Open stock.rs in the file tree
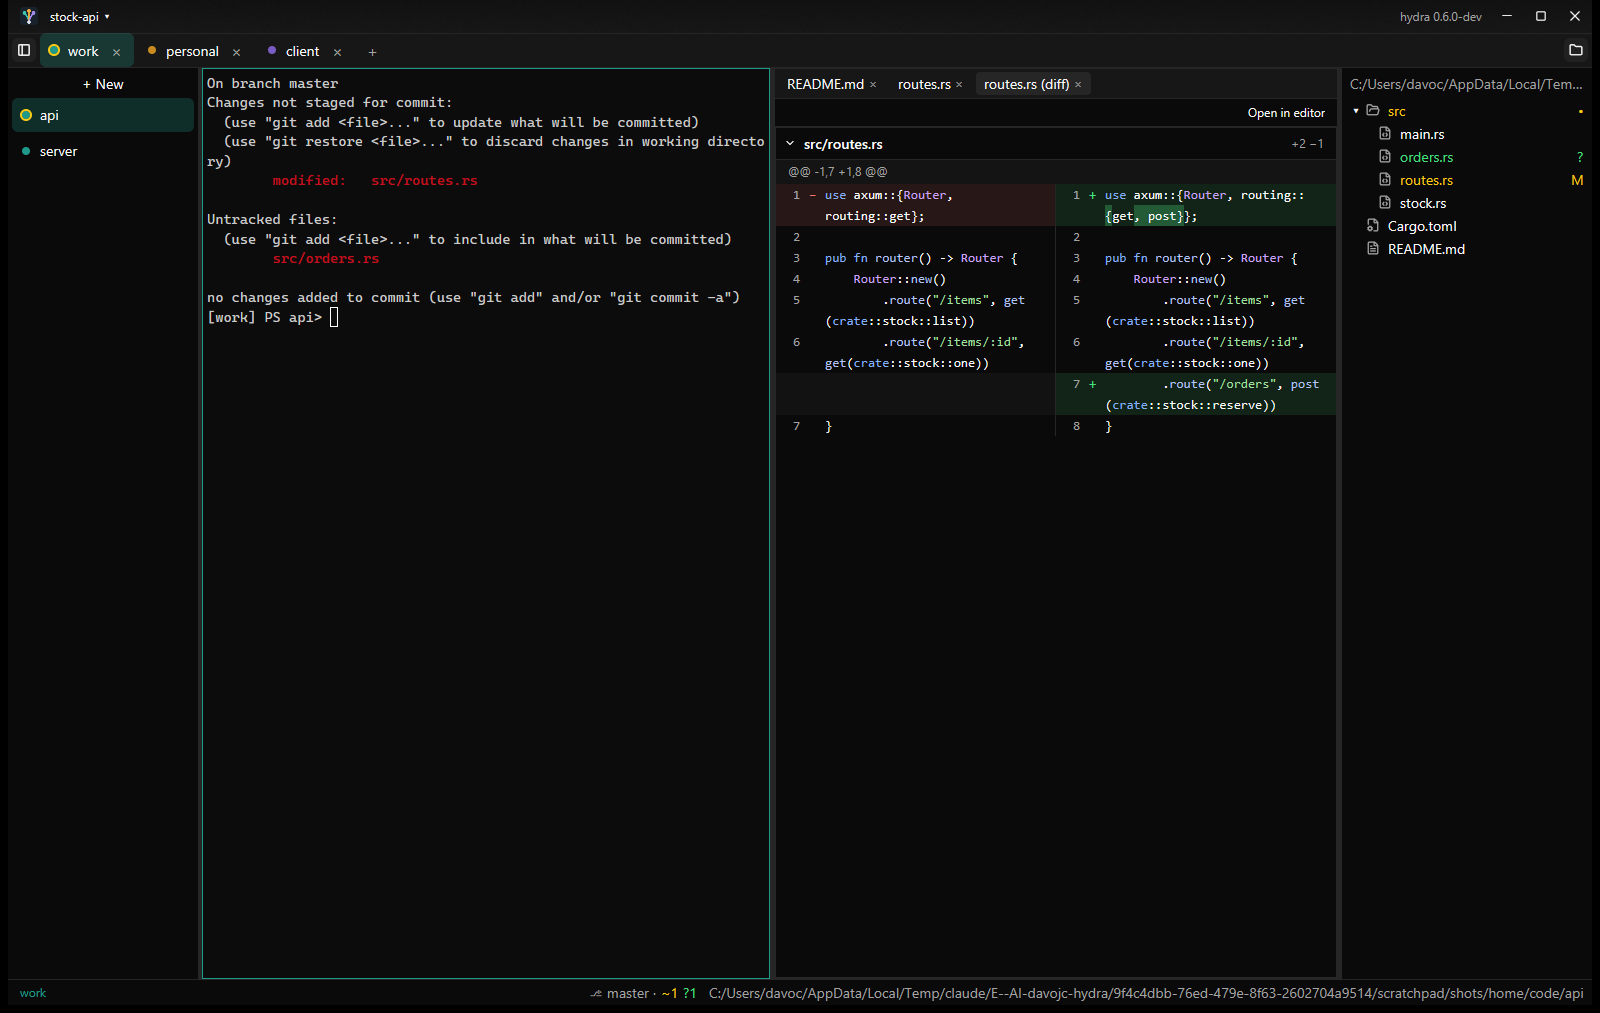 tap(1423, 203)
